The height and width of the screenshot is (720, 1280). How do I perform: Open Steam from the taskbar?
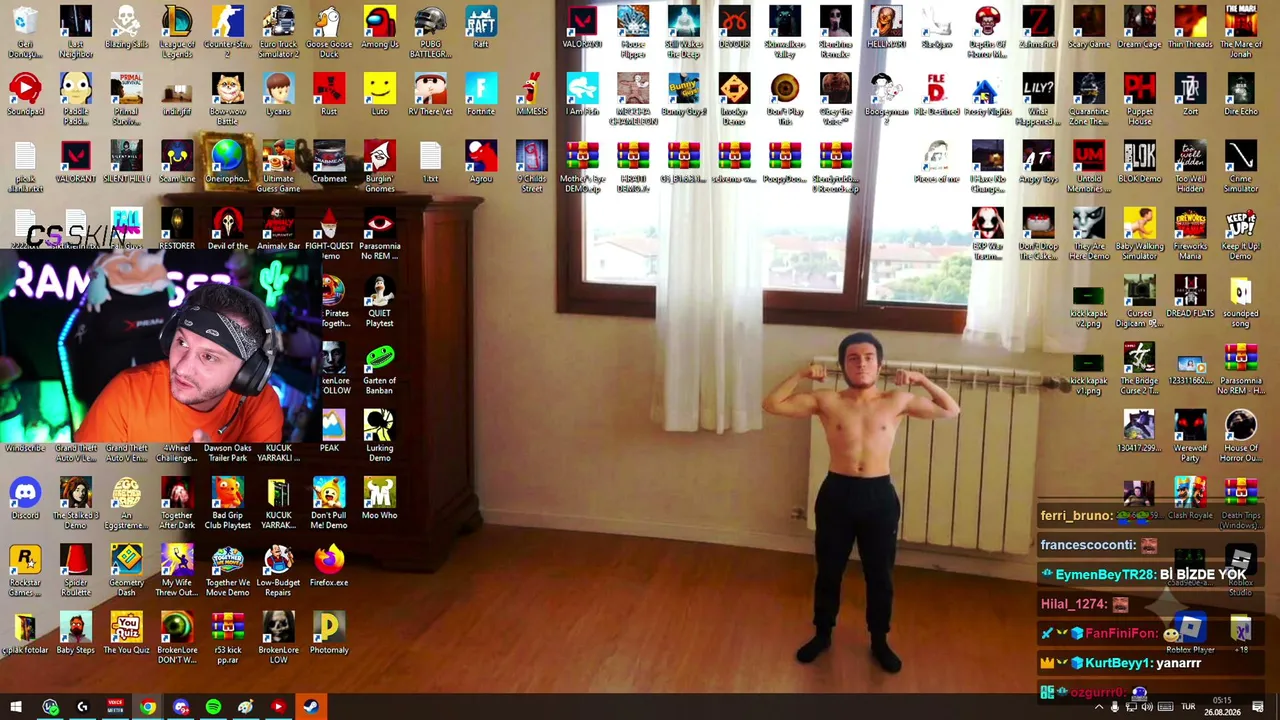coord(311,707)
